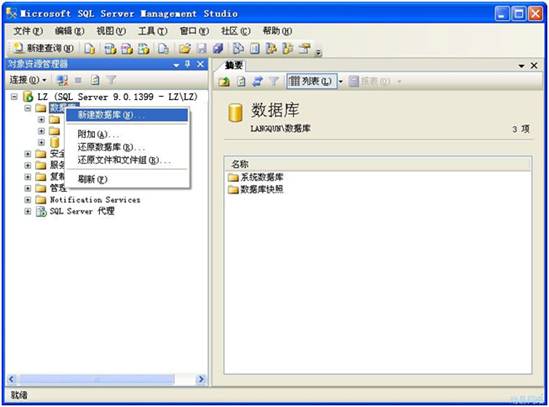Screen dimensions: 549x407
Task: Click the Save floppy disk icon
Action: coord(202,48)
